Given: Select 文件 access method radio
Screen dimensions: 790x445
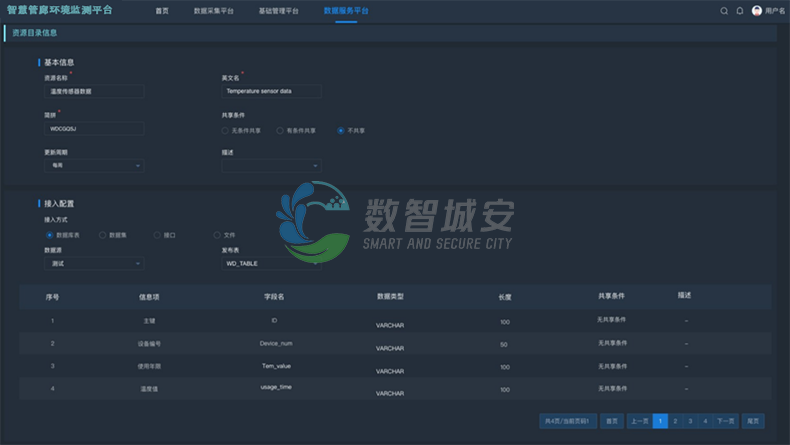Looking at the screenshot, I should pyautogui.click(x=217, y=235).
